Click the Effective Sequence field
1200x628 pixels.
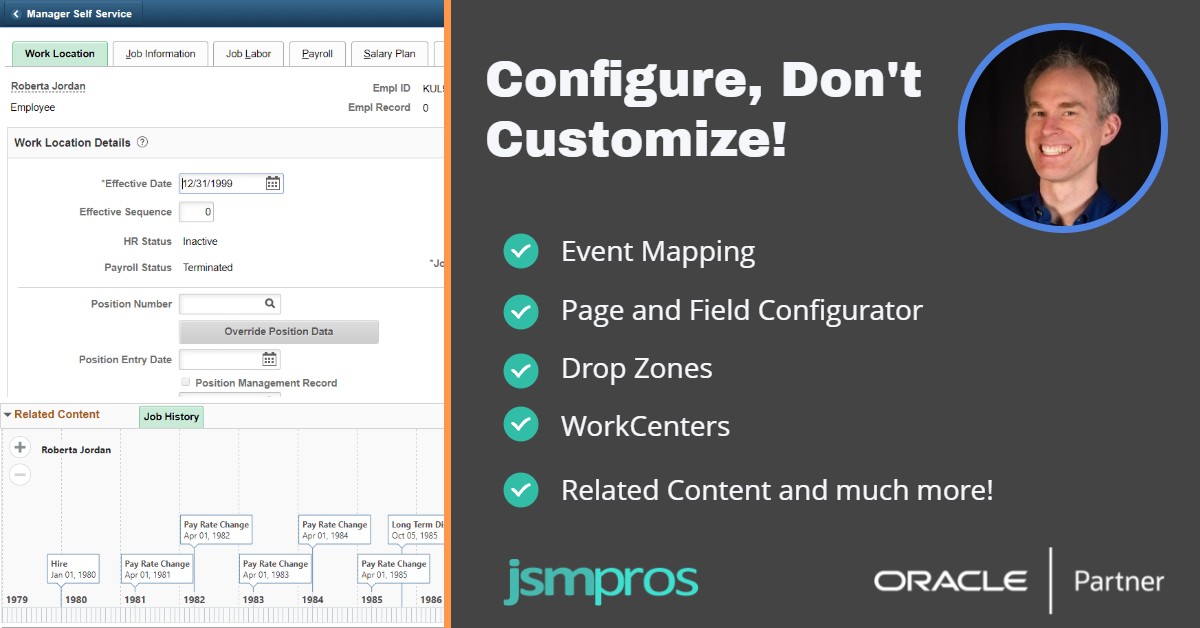tap(196, 212)
